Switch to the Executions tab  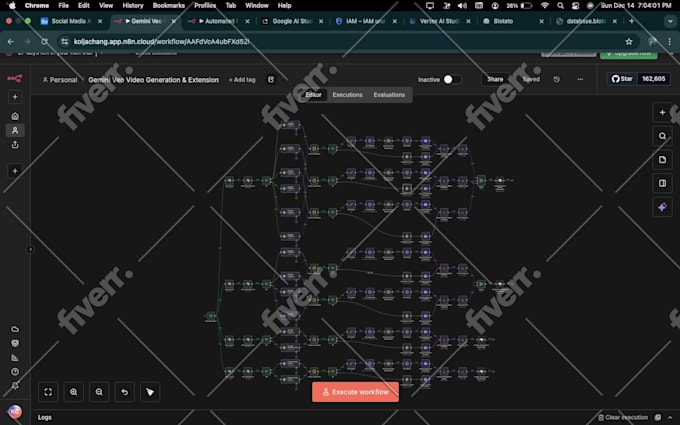[x=347, y=95]
